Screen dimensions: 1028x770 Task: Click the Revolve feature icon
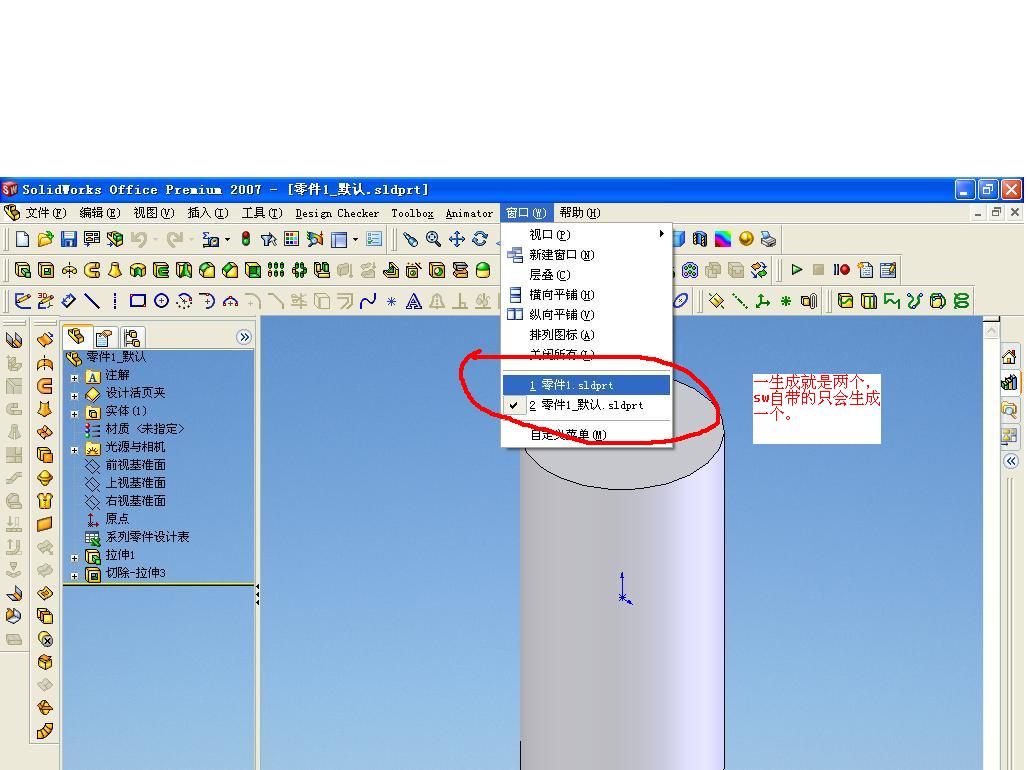tap(69, 270)
